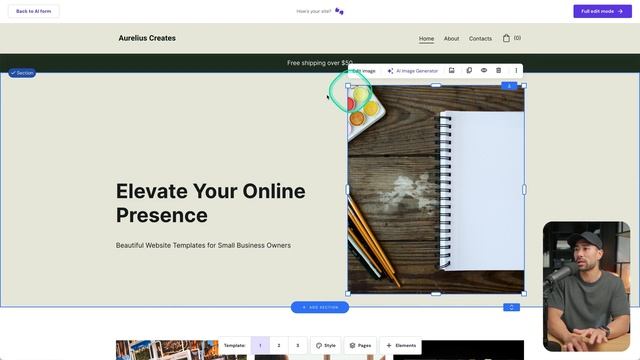Open Full edit mode

click(x=602, y=11)
